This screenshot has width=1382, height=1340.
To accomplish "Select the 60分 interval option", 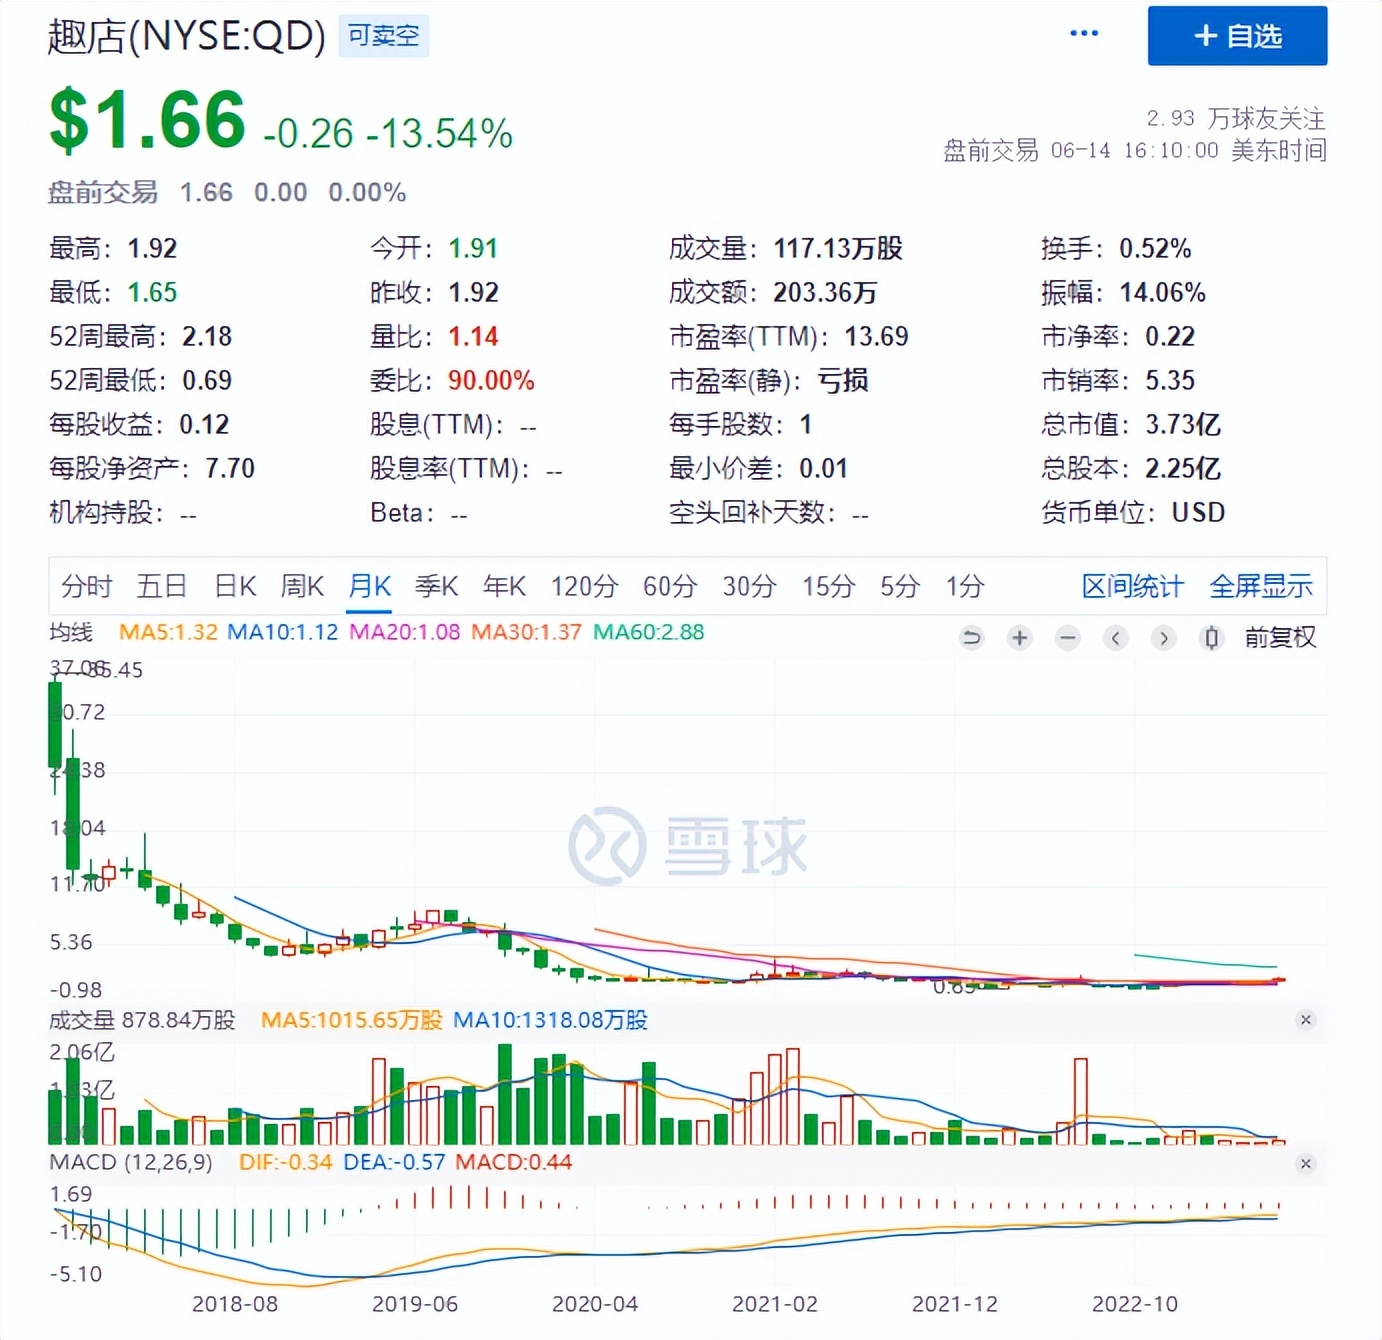I will pyautogui.click(x=669, y=587).
